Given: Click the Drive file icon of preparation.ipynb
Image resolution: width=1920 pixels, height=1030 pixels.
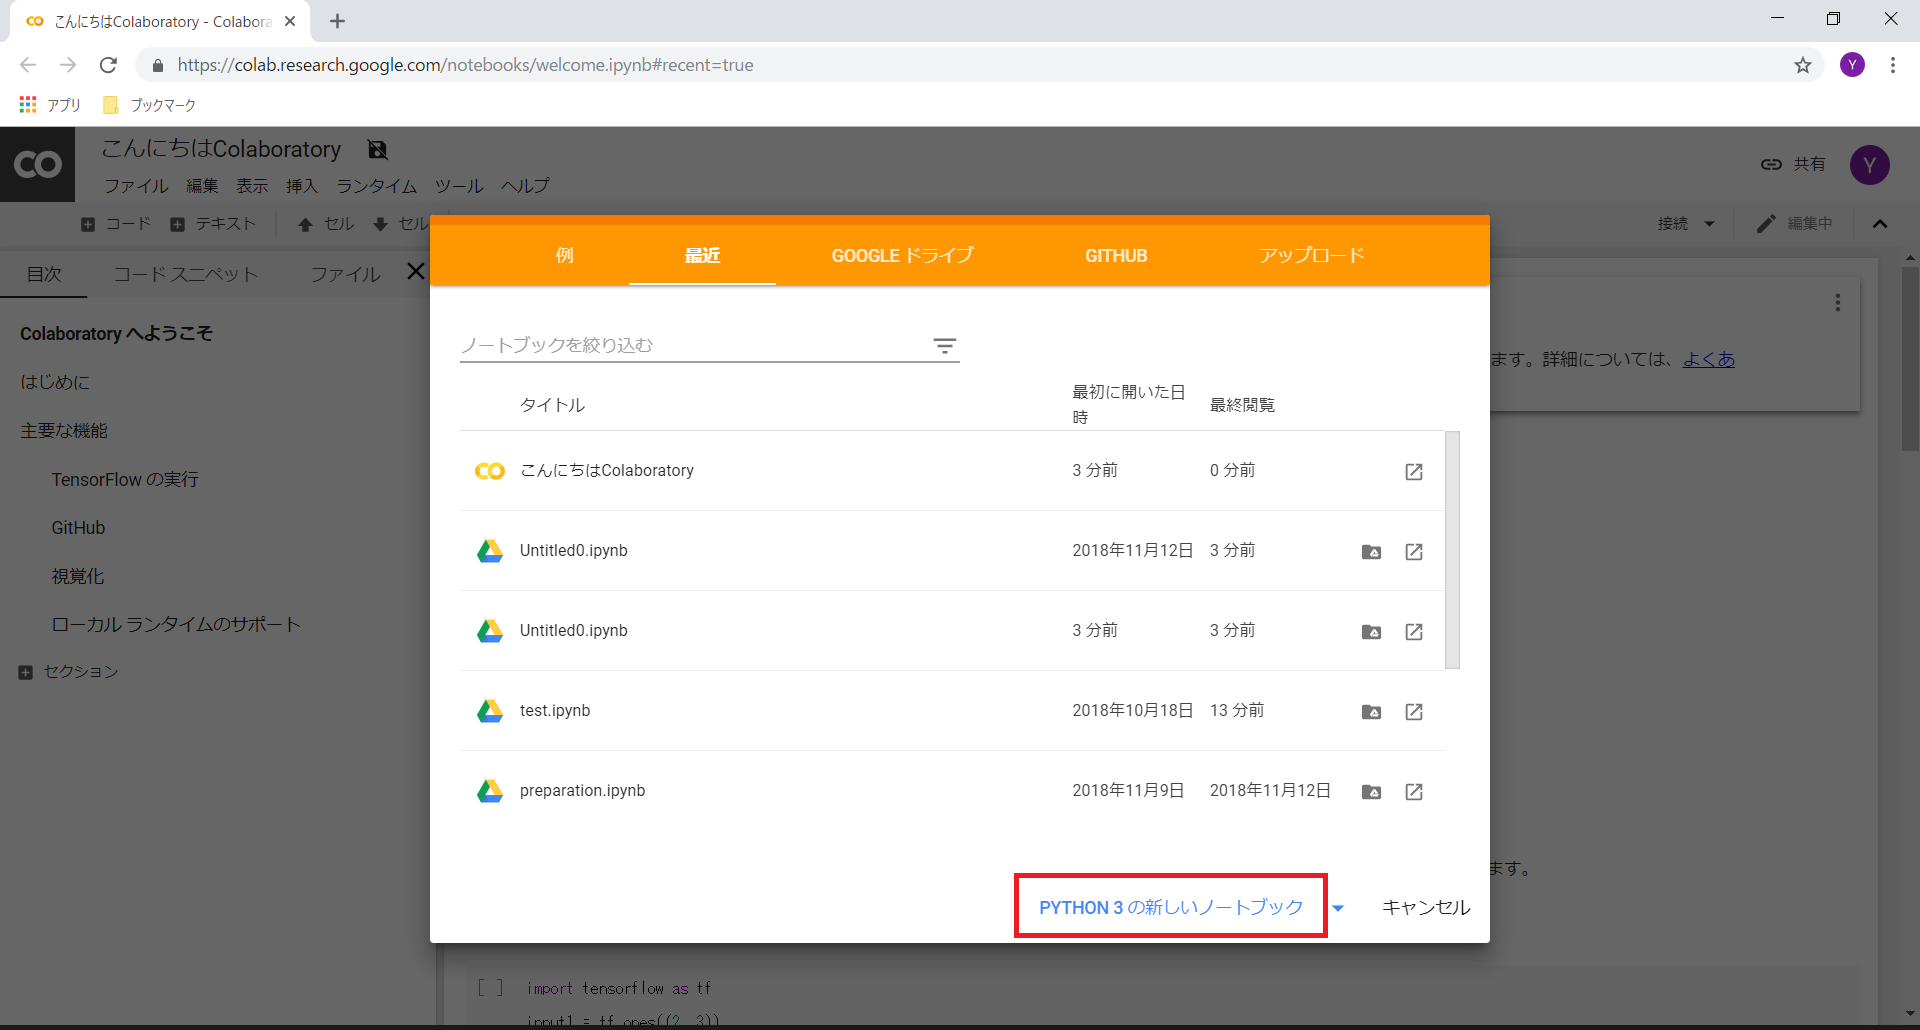Looking at the screenshot, I should 490,791.
